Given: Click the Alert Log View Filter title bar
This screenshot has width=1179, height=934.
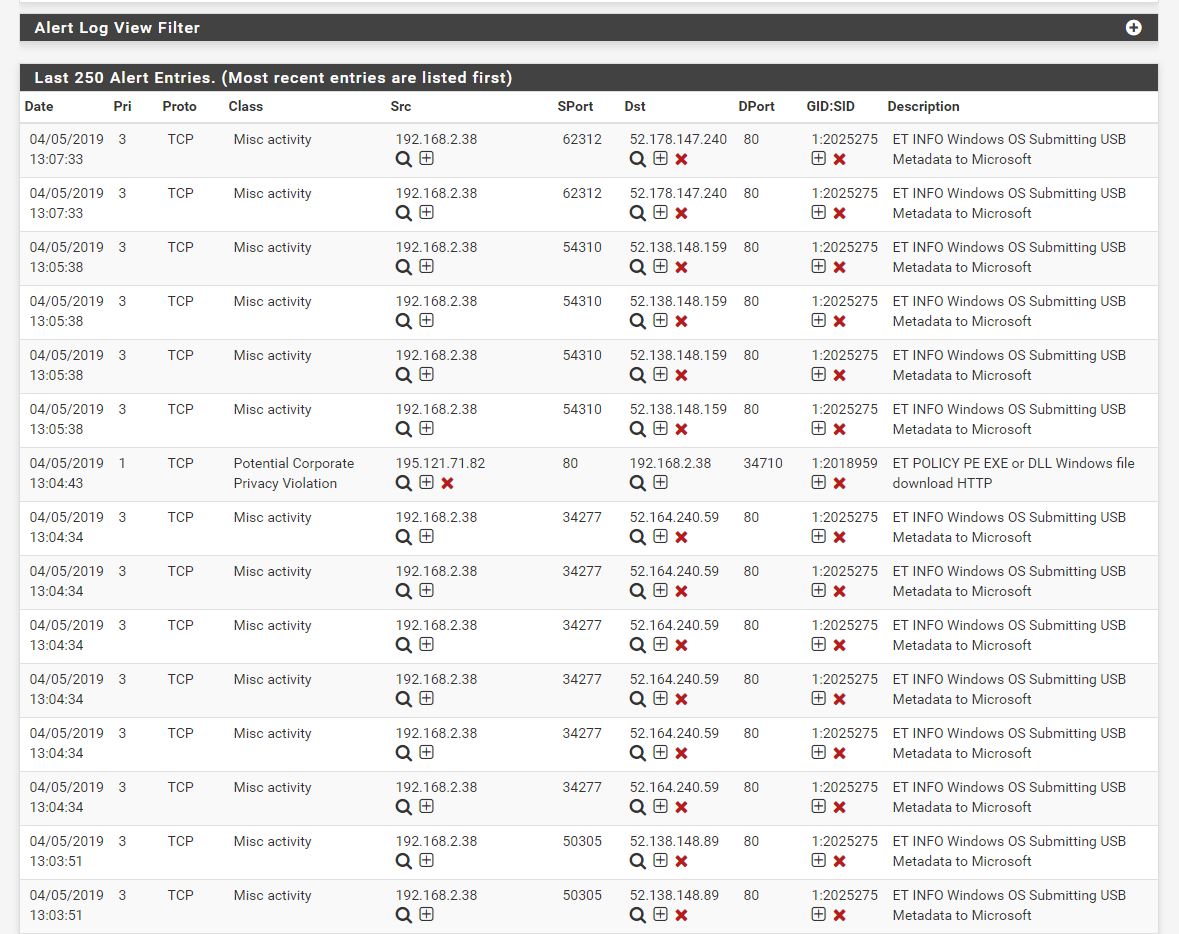Looking at the screenshot, I should coord(117,28).
